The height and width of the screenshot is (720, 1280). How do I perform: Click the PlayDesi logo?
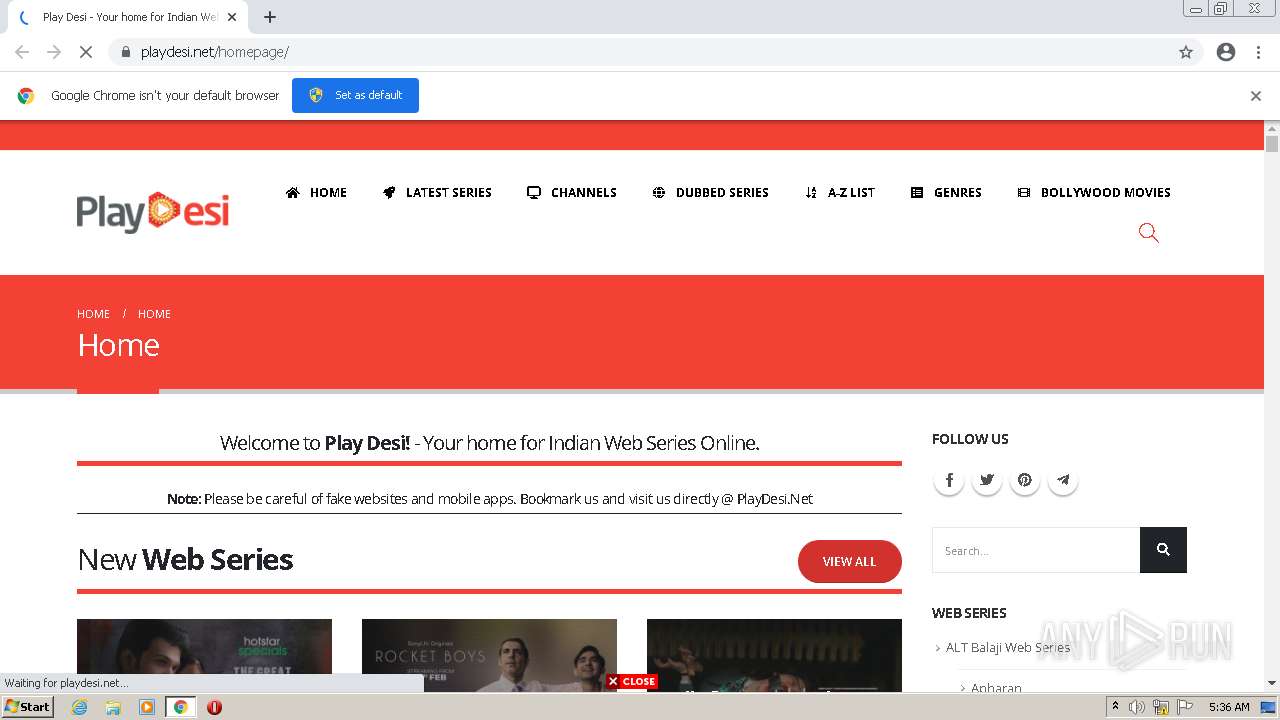pyautogui.click(x=153, y=212)
